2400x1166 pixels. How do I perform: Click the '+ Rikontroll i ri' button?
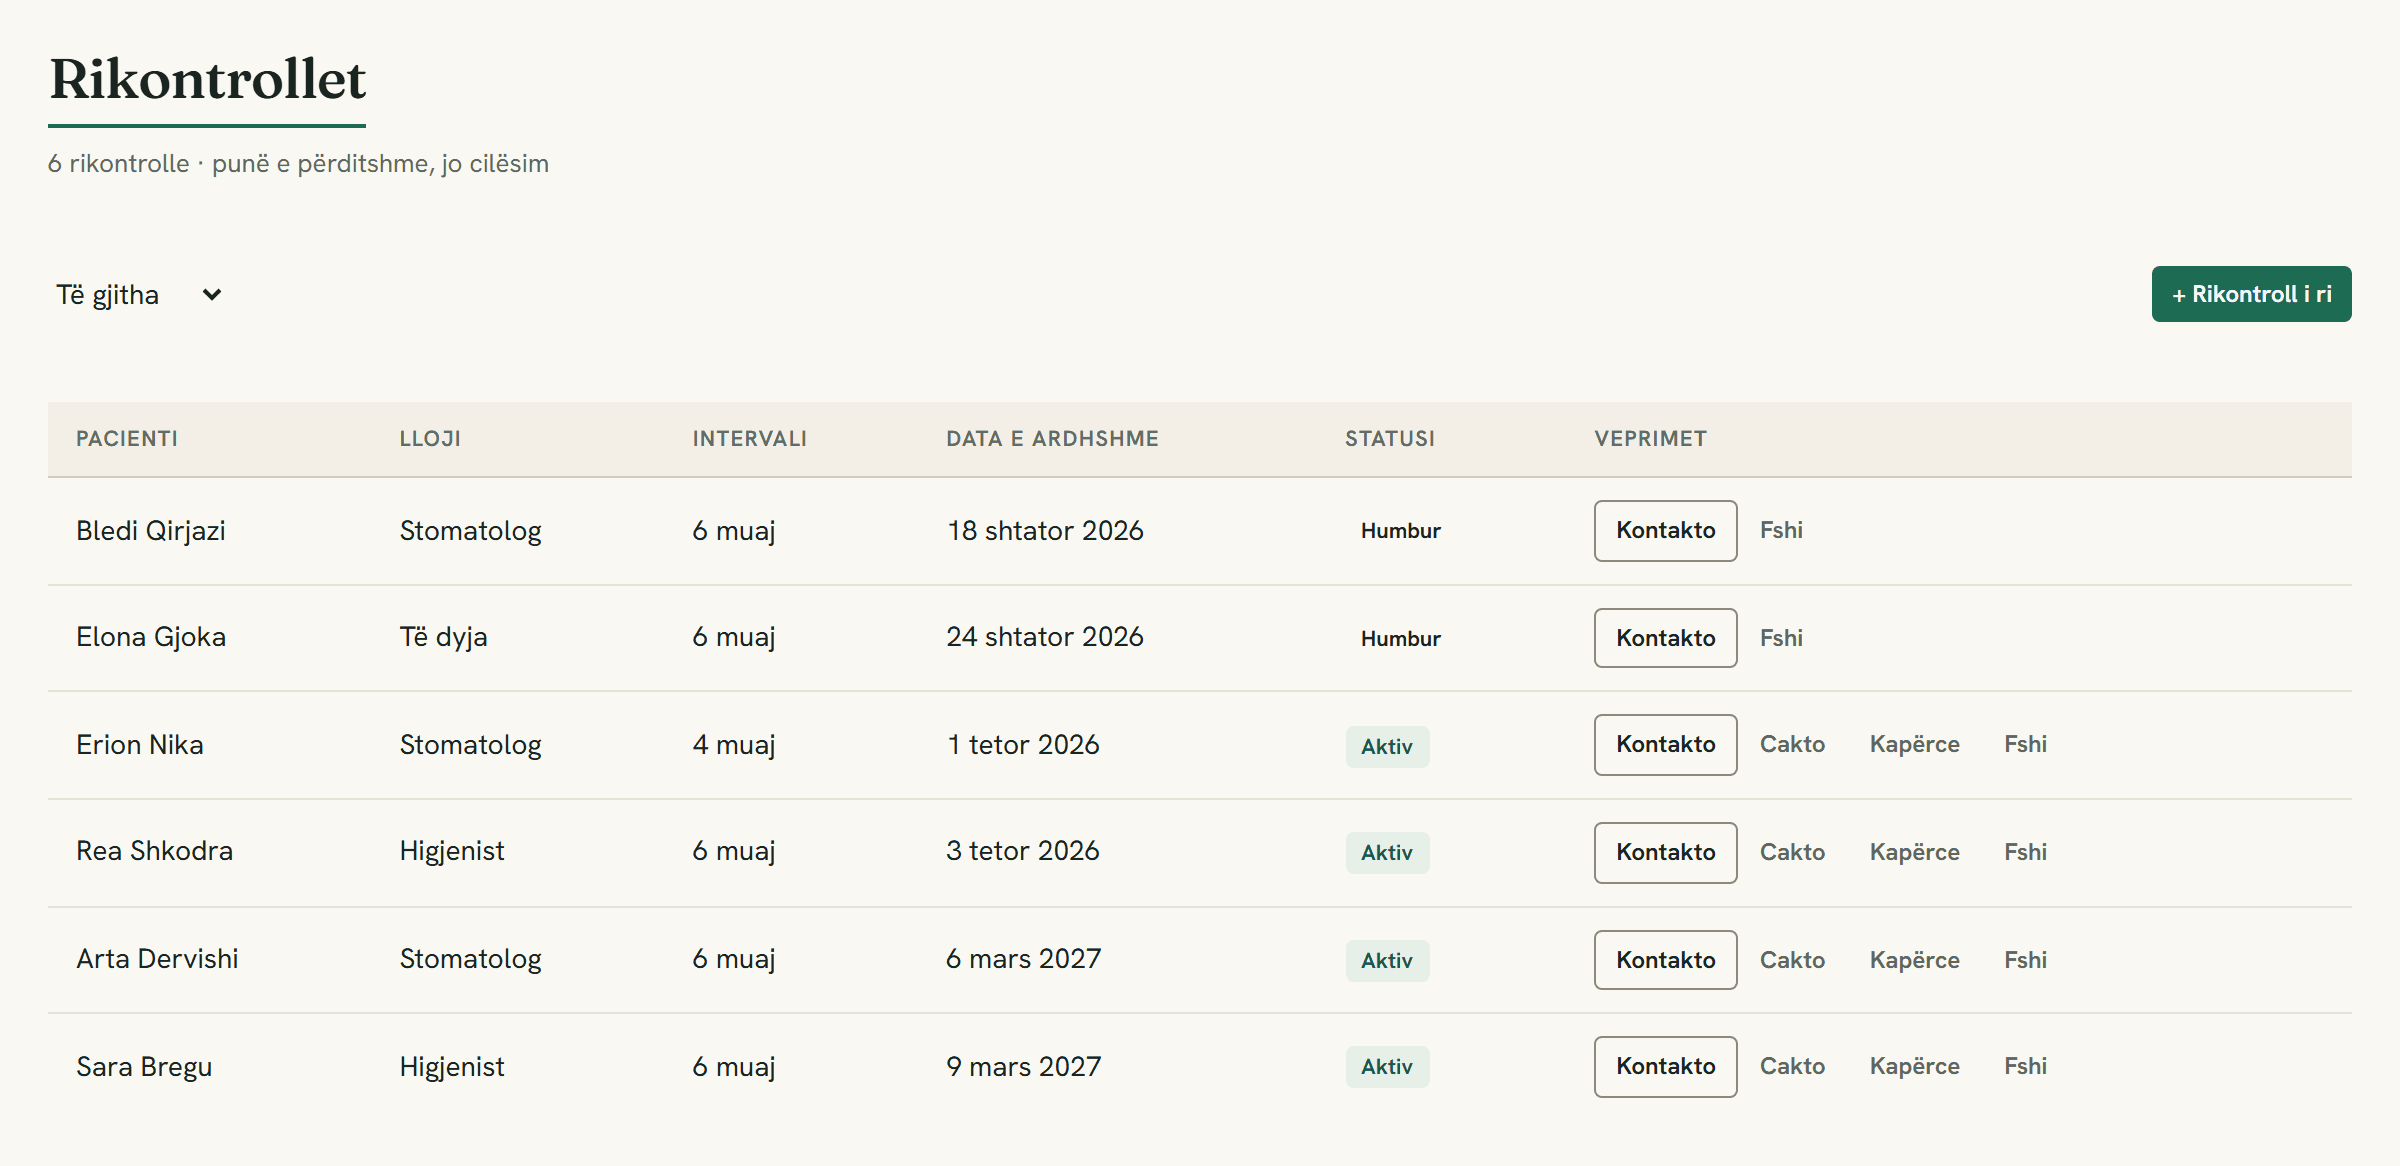(x=2251, y=294)
